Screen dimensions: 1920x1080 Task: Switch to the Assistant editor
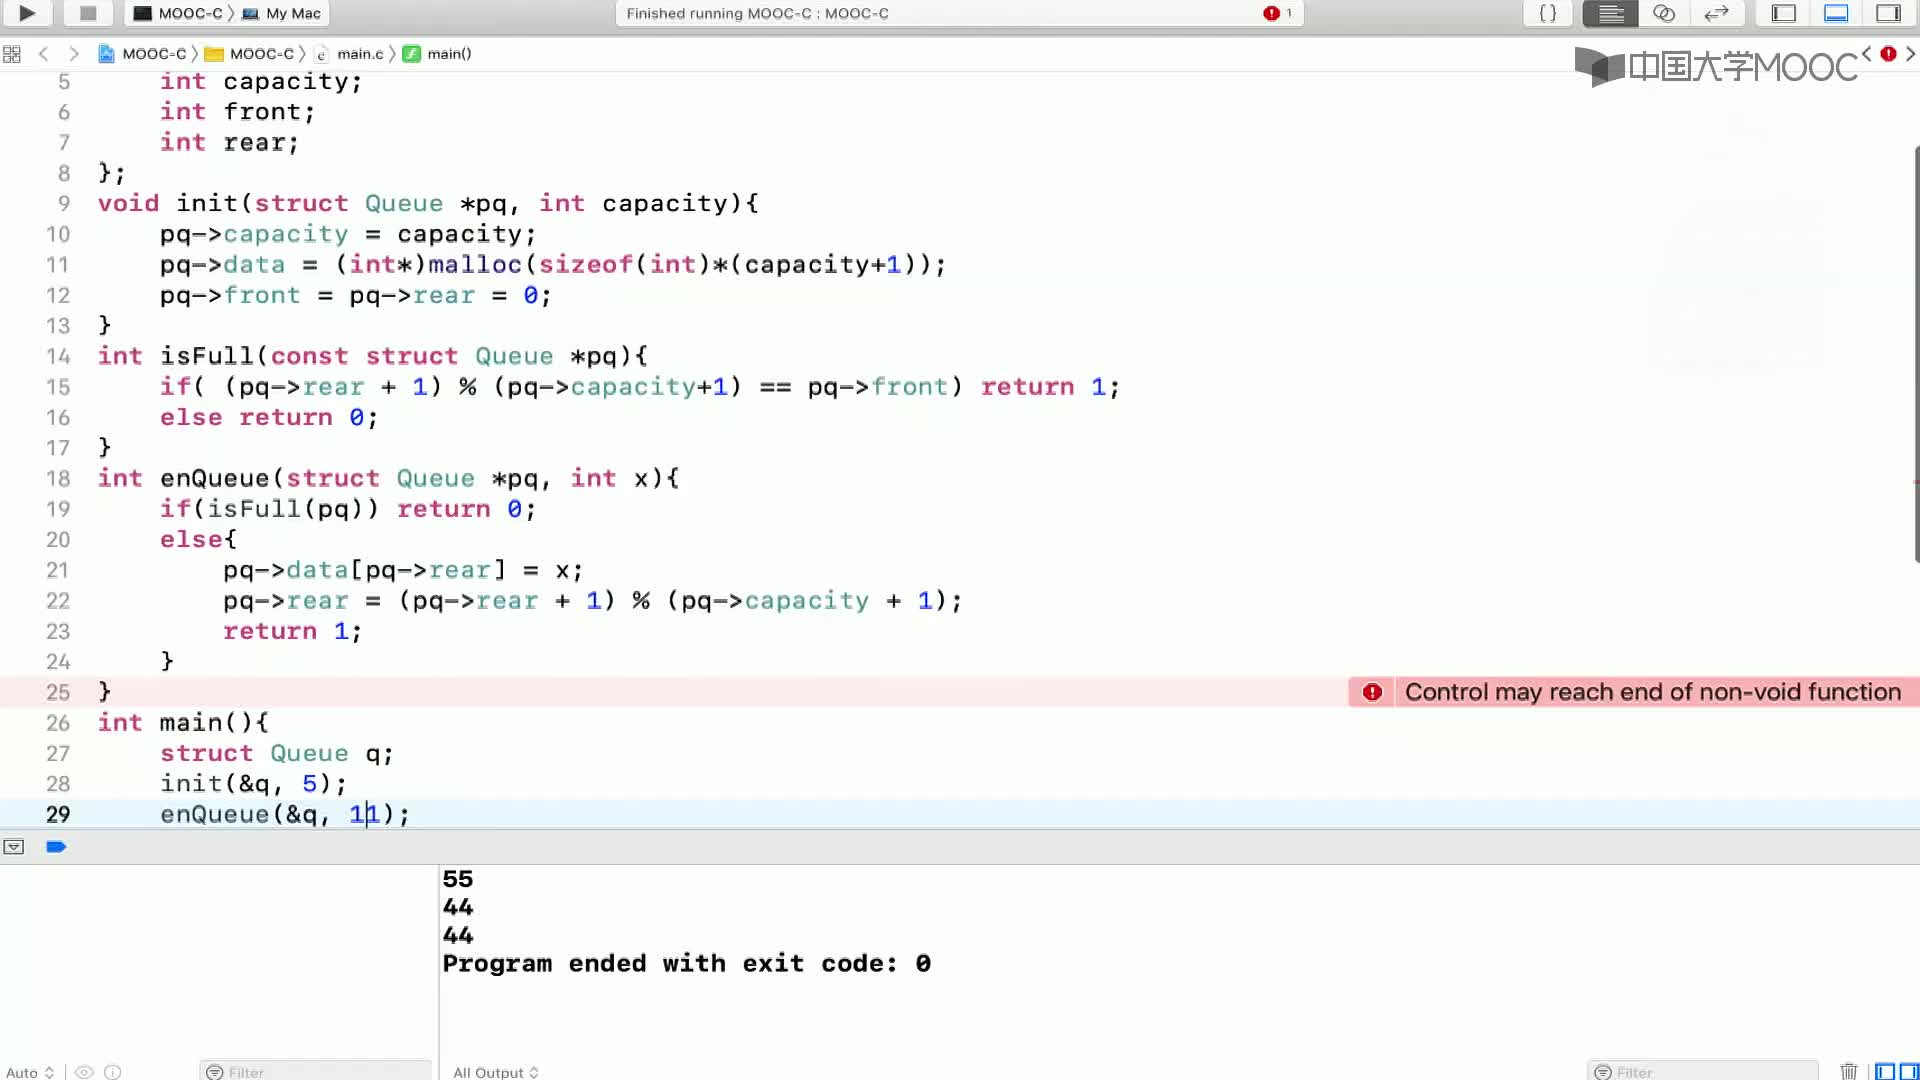coord(1664,13)
